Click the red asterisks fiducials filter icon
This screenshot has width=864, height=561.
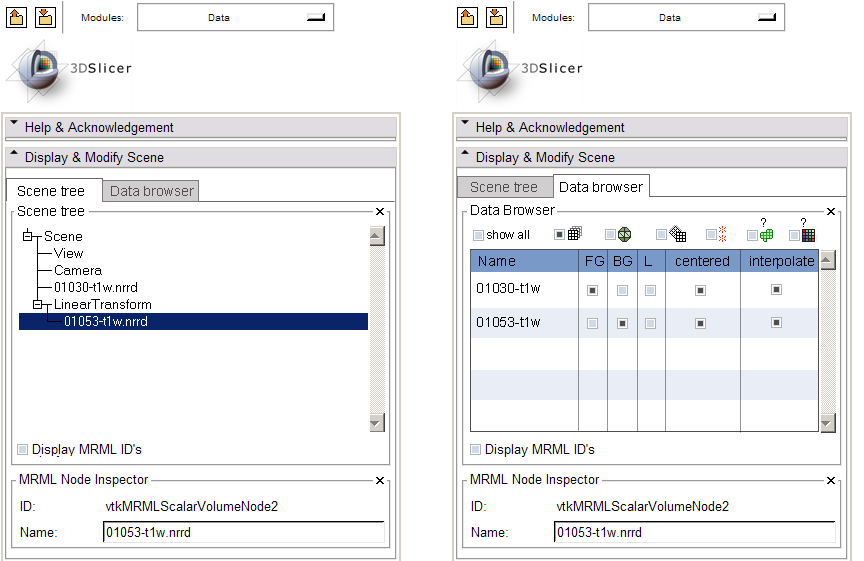(x=722, y=234)
